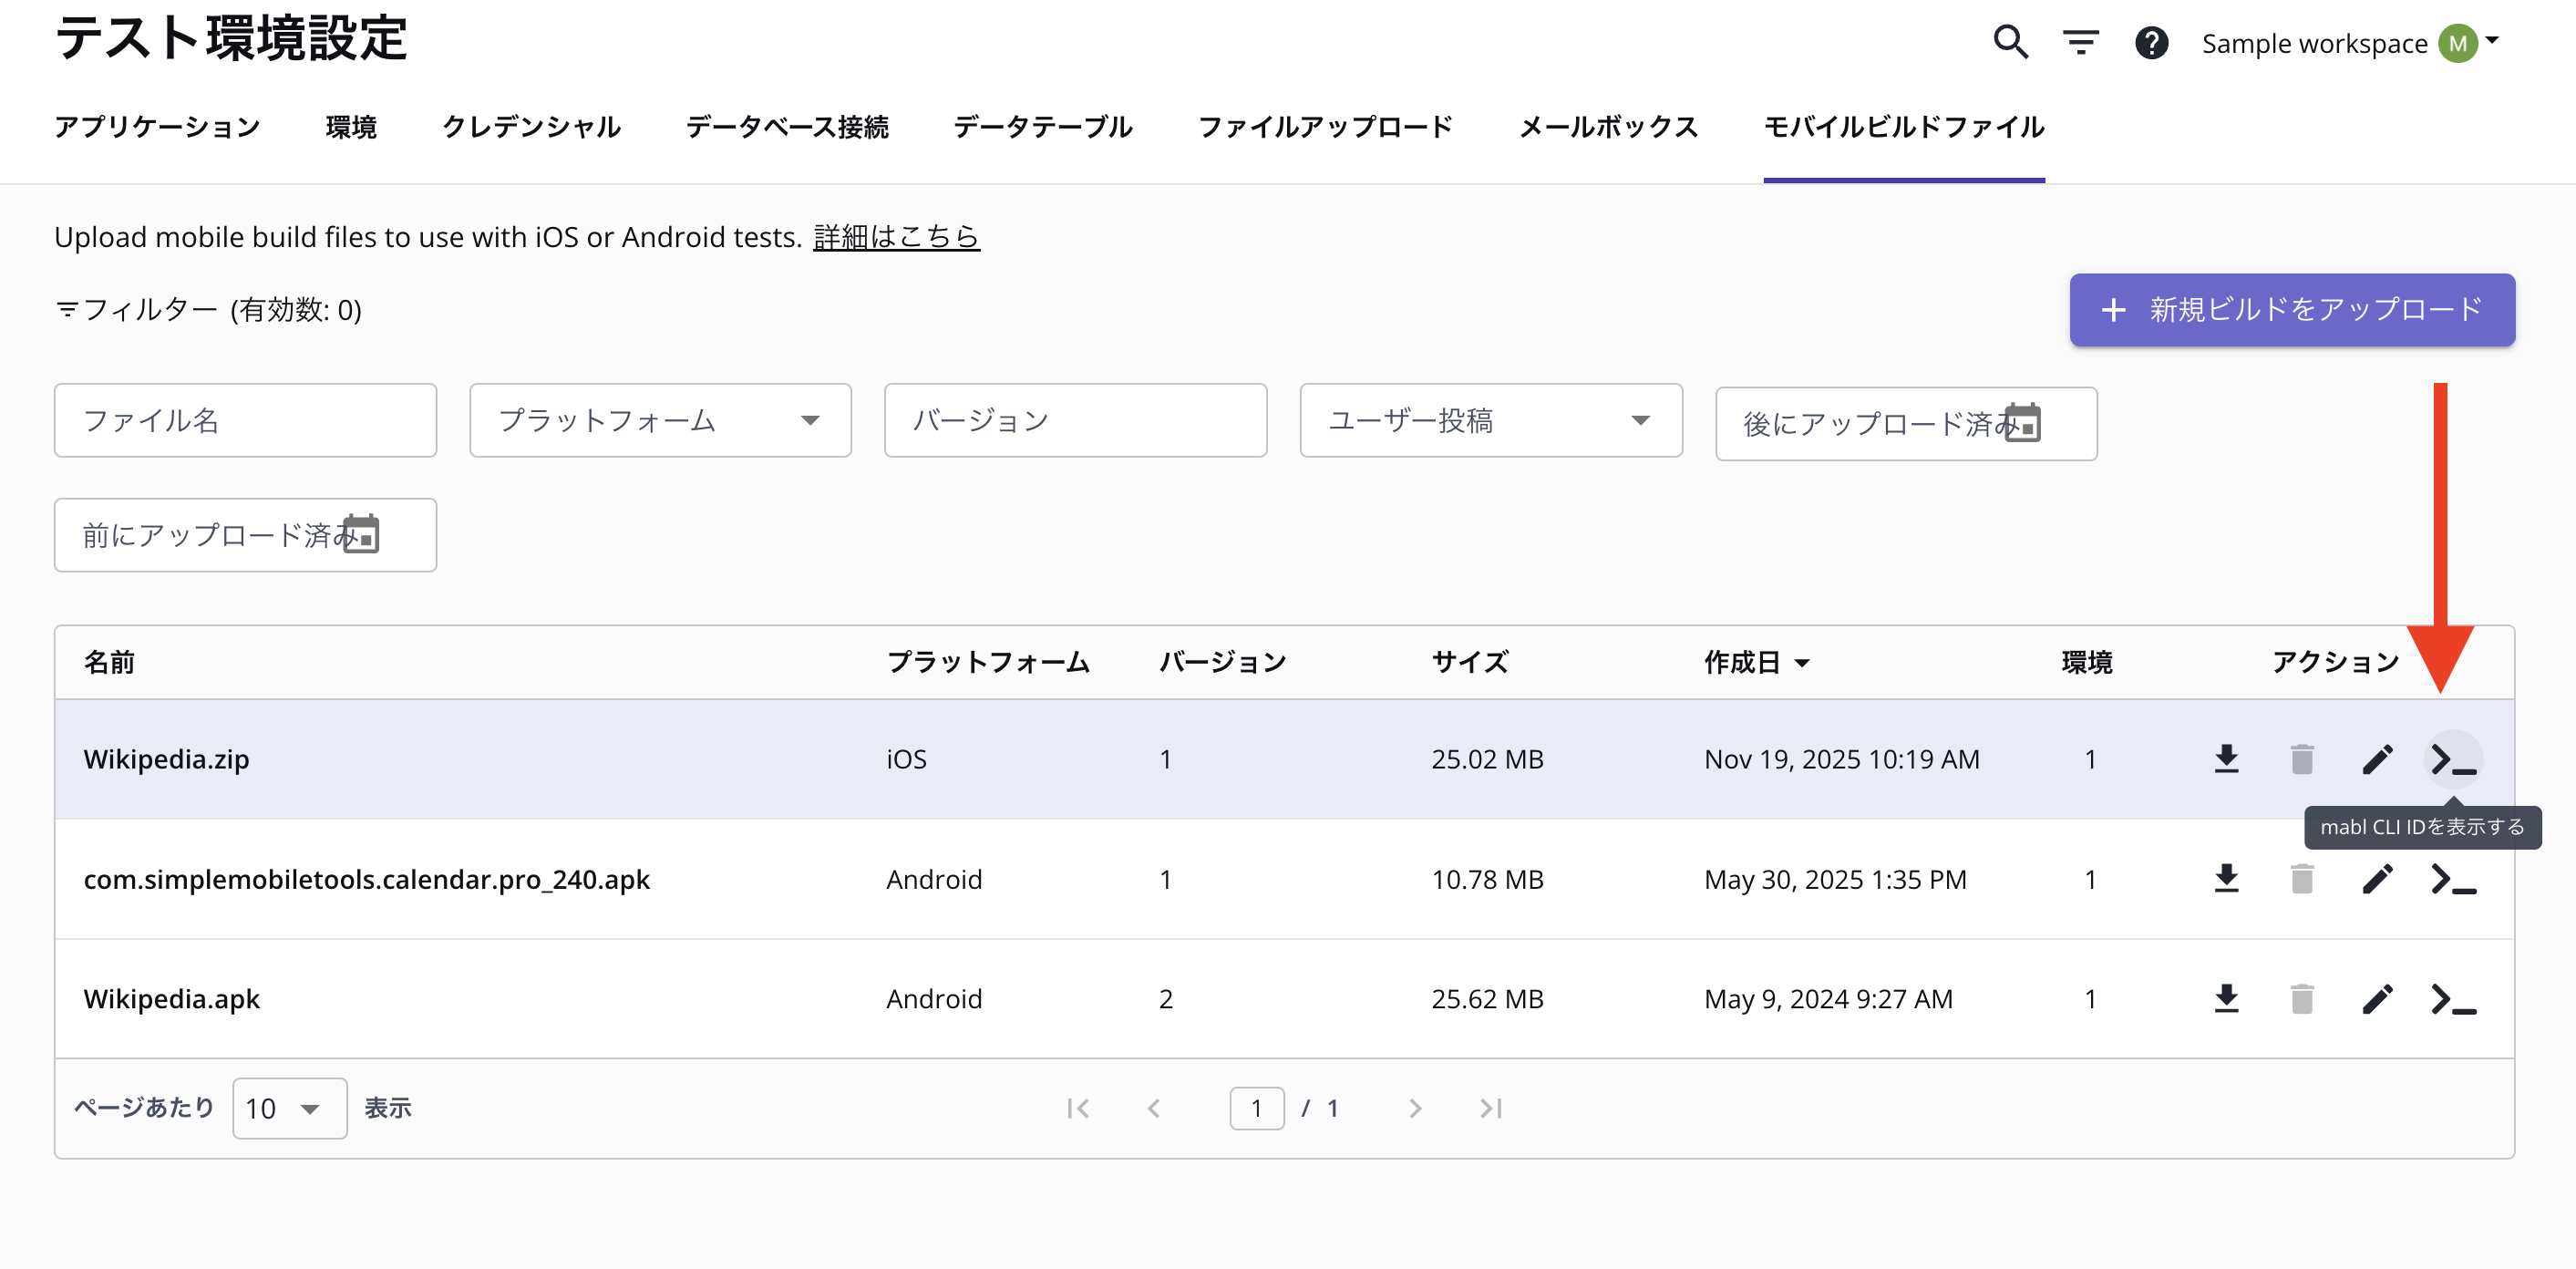Switch to the データテーブル tab
The image size is (2576, 1269).
click(x=1042, y=127)
